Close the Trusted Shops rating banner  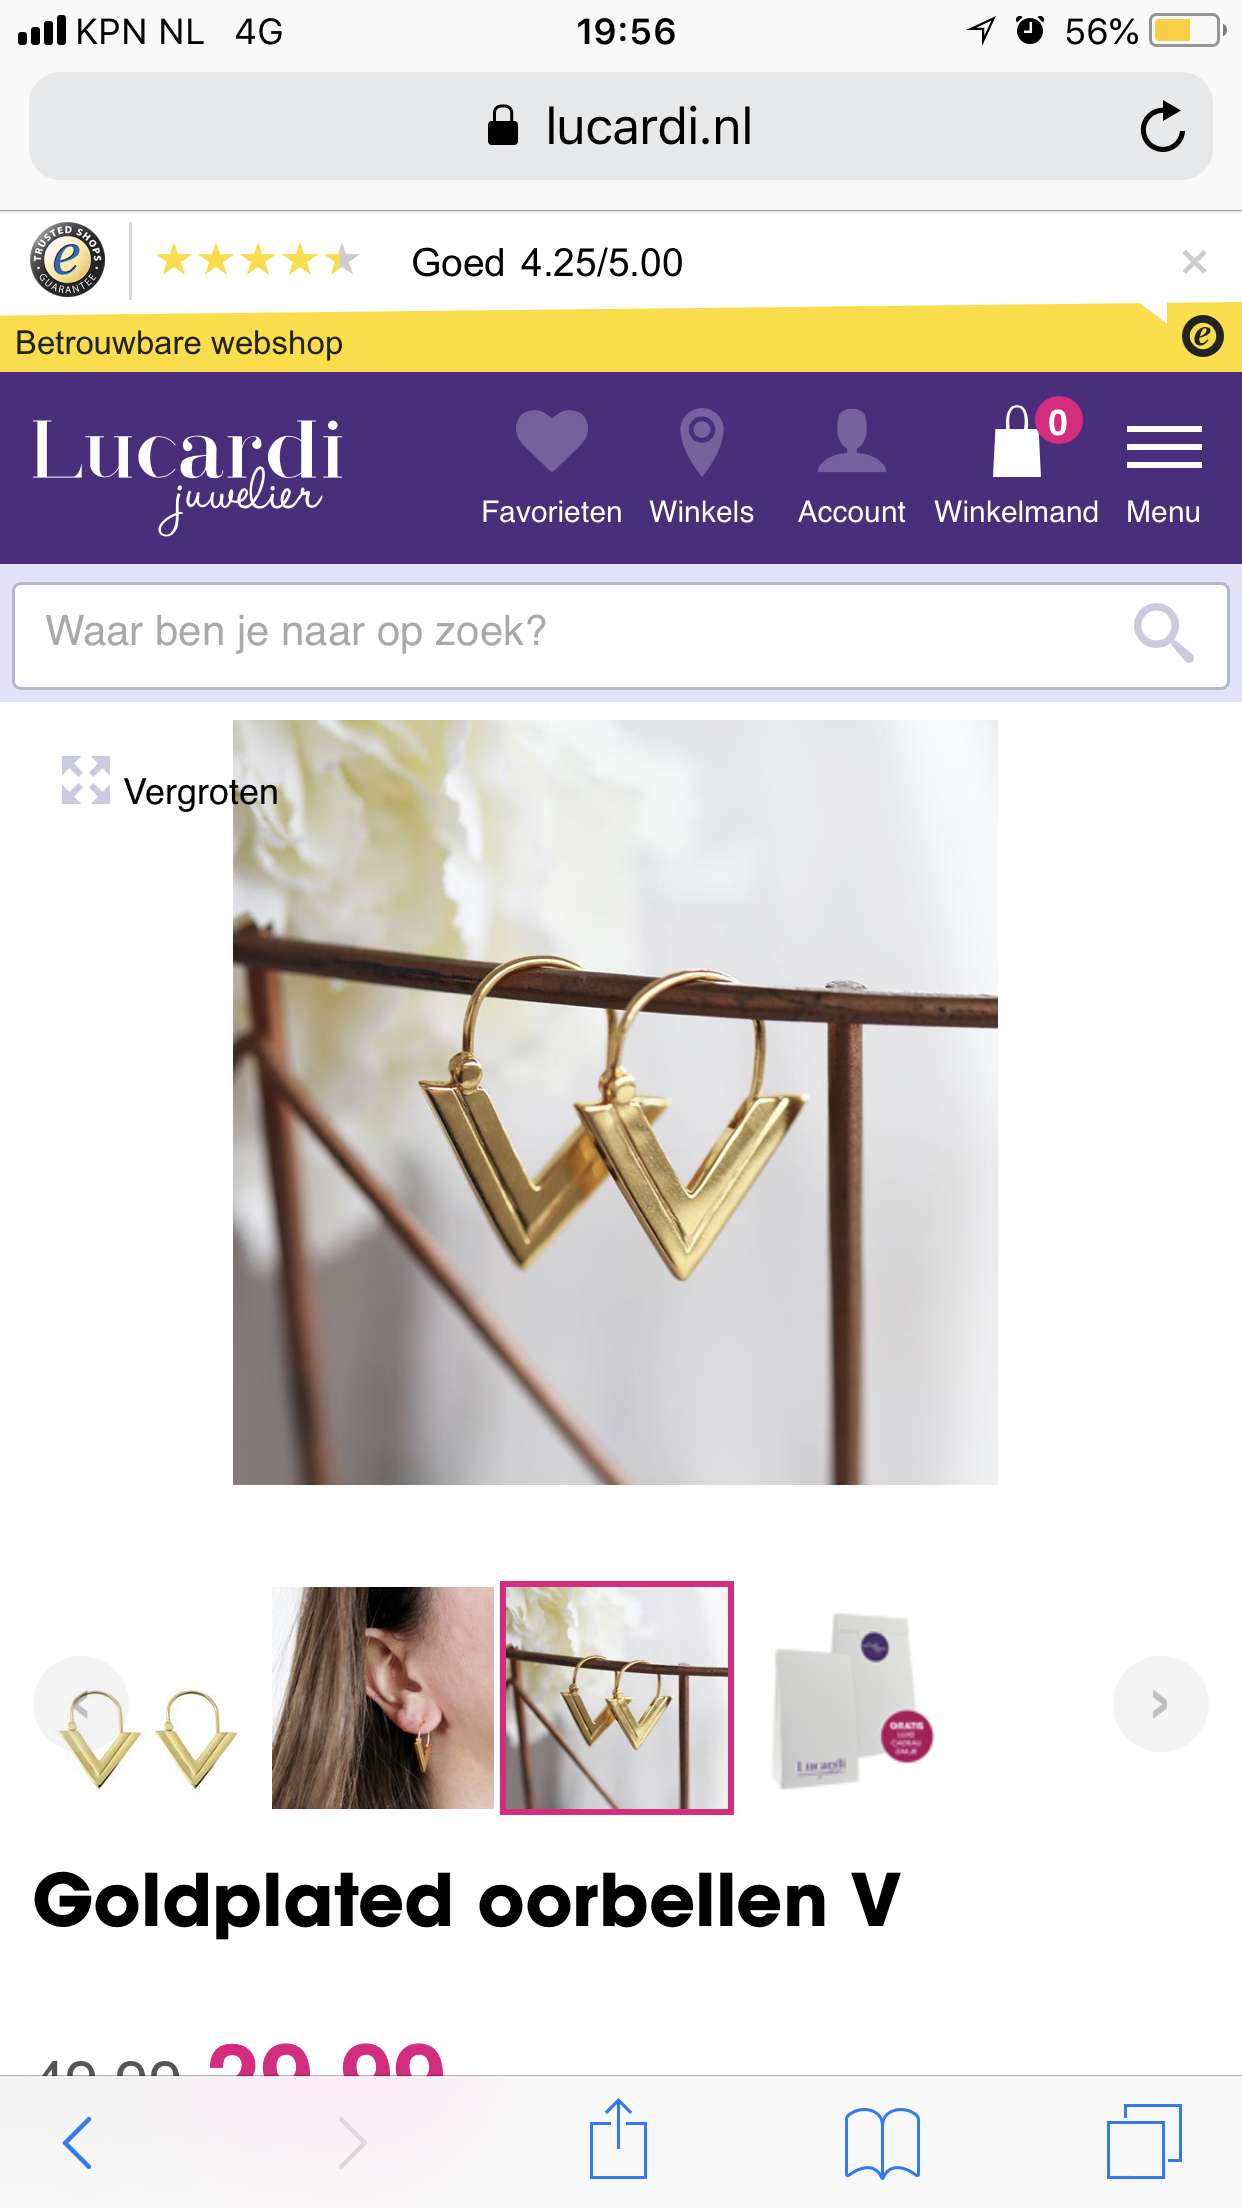1194,262
